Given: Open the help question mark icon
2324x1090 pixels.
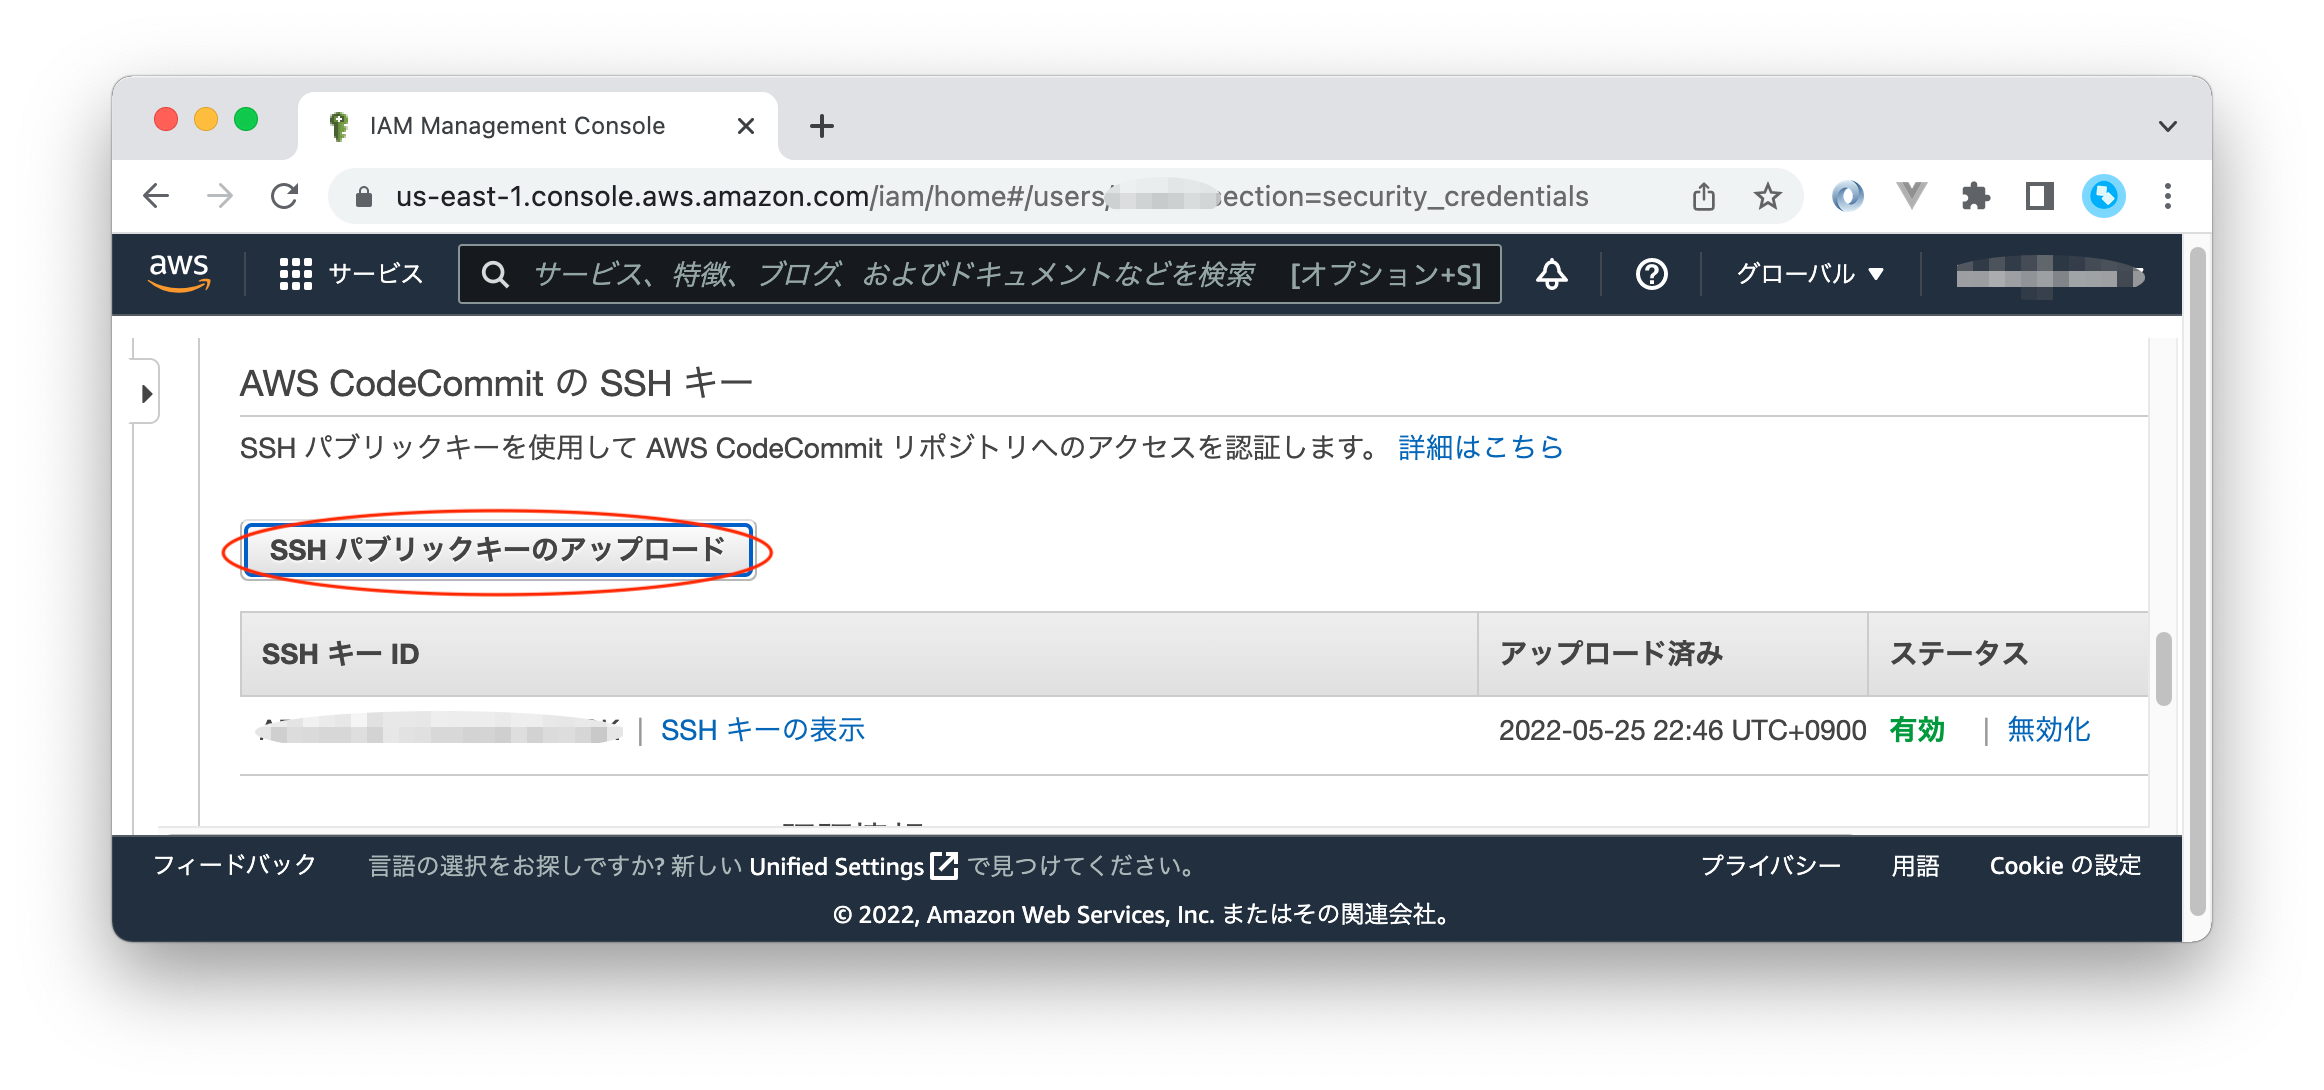Looking at the screenshot, I should click(1651, 274).
